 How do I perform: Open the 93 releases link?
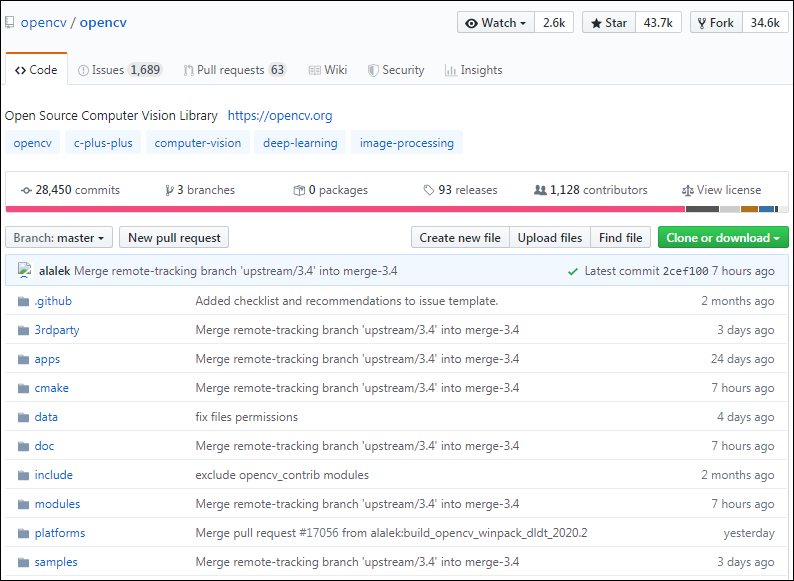(x=460, y=190)
